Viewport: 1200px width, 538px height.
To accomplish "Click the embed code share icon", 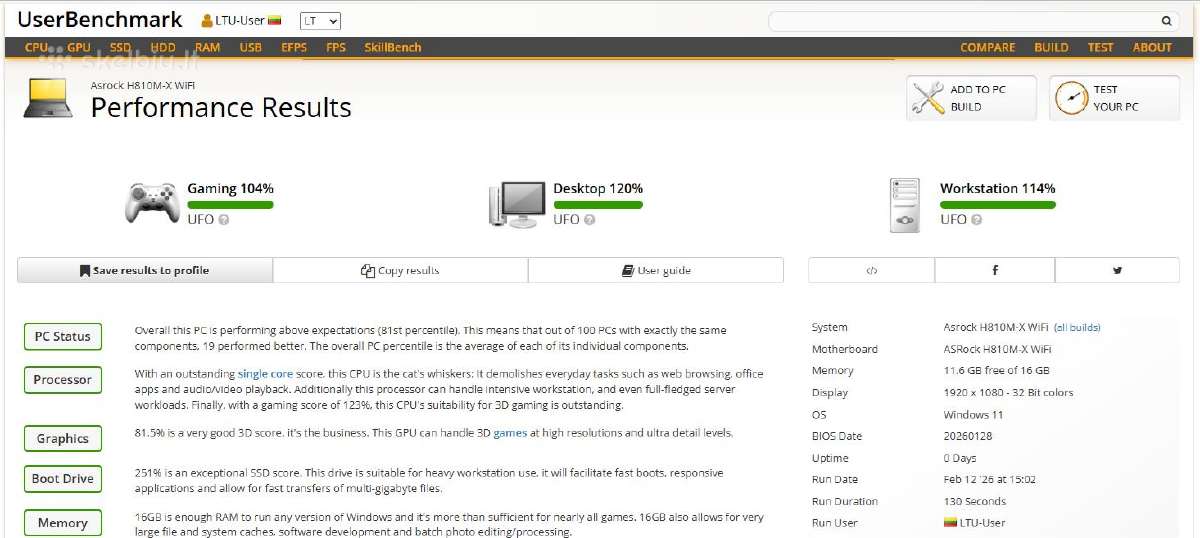I will [871, 270].
